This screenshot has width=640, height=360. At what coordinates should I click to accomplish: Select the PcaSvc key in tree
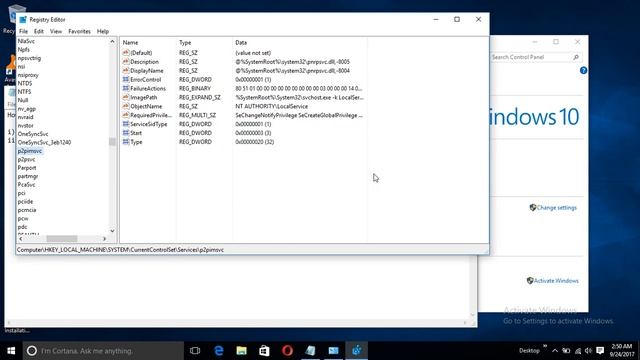26,184
